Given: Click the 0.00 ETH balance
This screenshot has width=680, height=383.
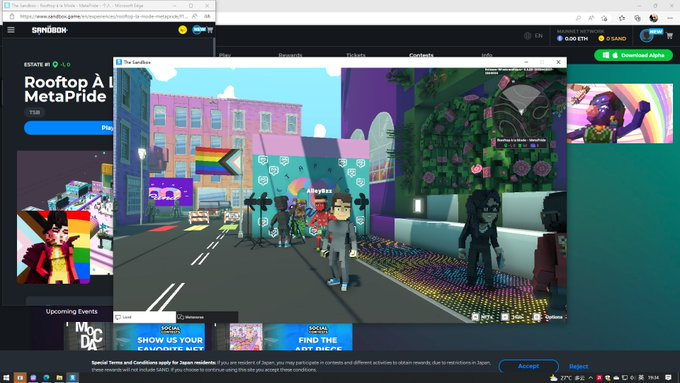Looking at the screenshot, I should click(572, 39).
